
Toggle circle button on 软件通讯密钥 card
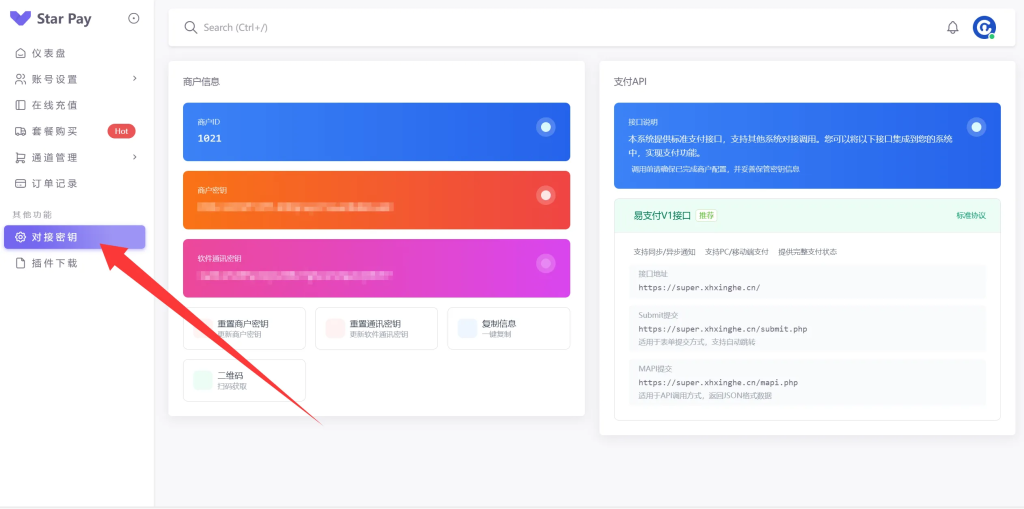click(545, 263)
